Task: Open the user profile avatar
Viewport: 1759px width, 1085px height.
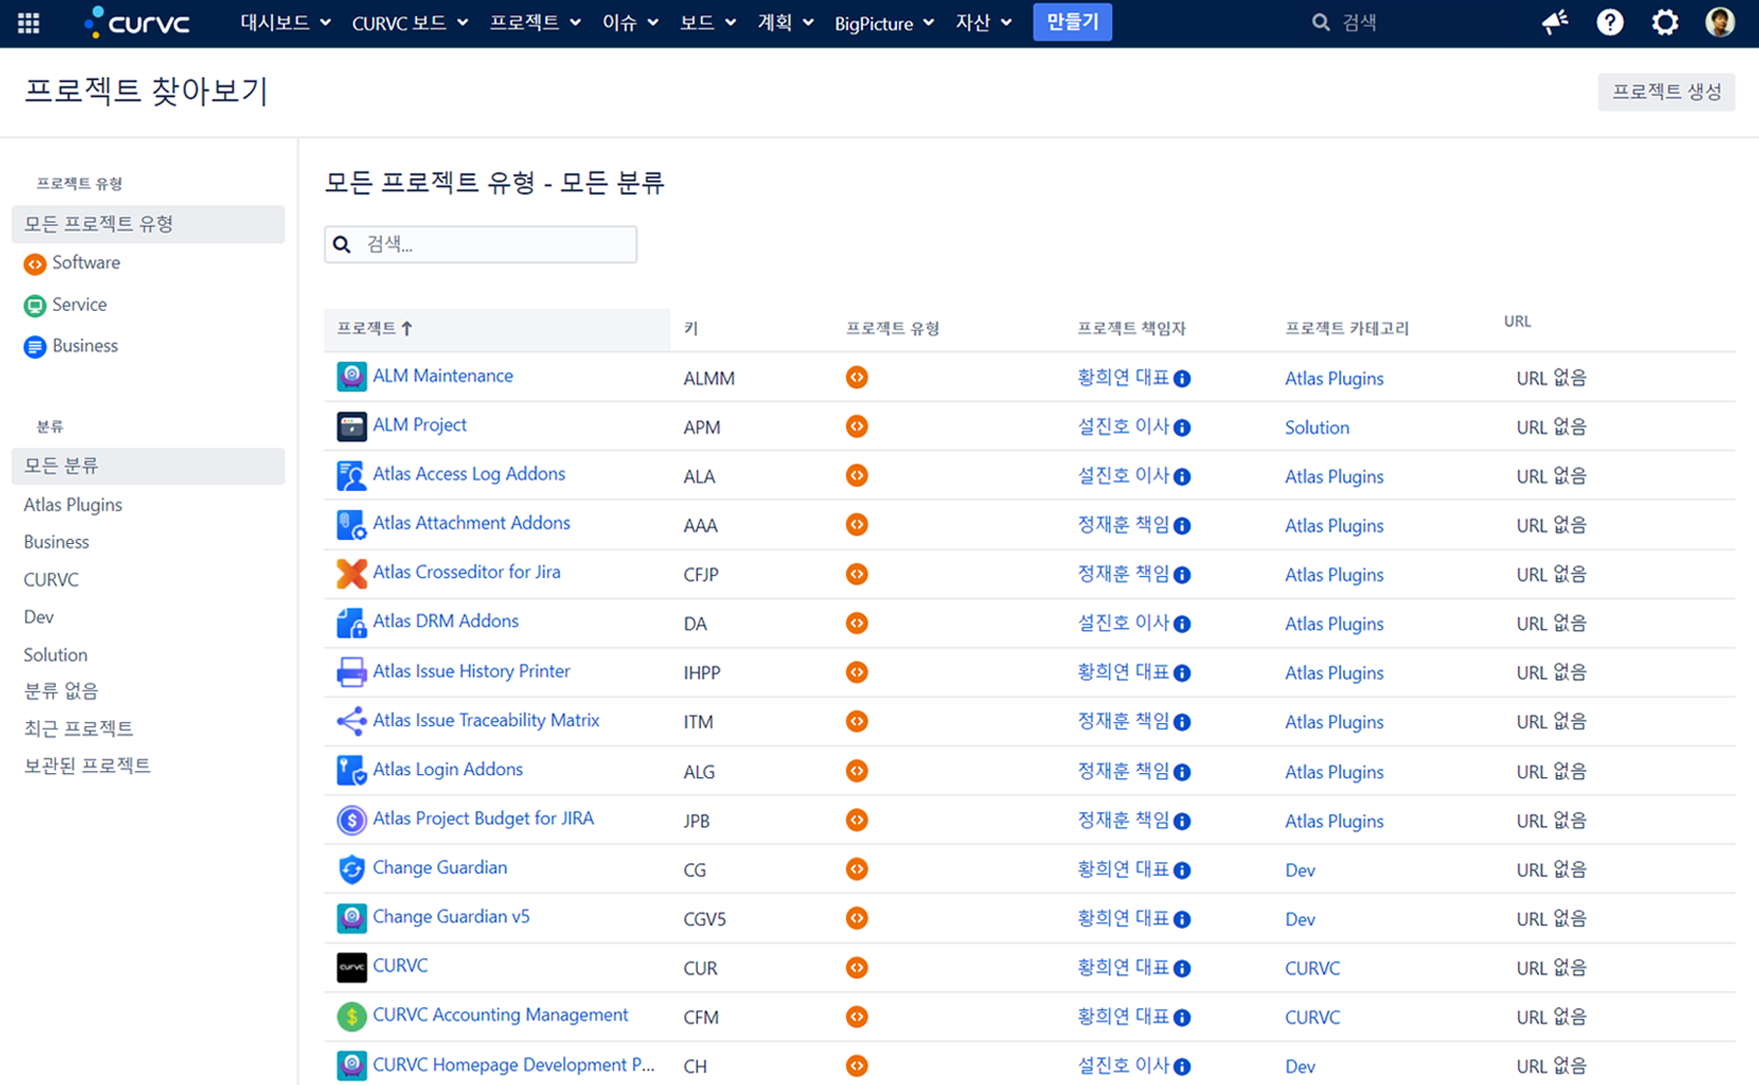Action: pos(1719,22)
